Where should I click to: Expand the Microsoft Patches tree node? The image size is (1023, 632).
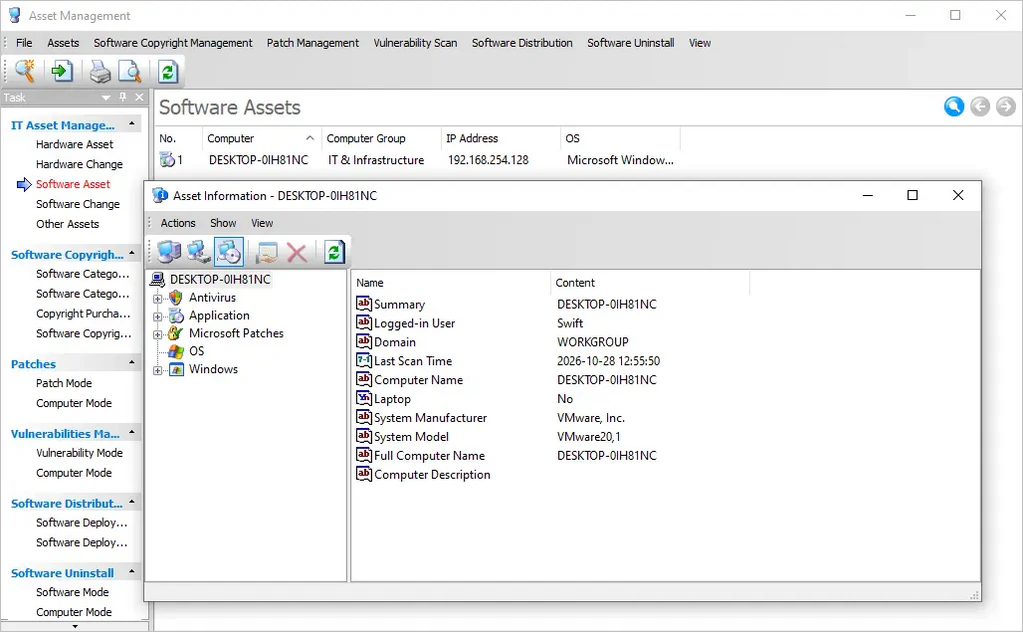coord(157,335)
